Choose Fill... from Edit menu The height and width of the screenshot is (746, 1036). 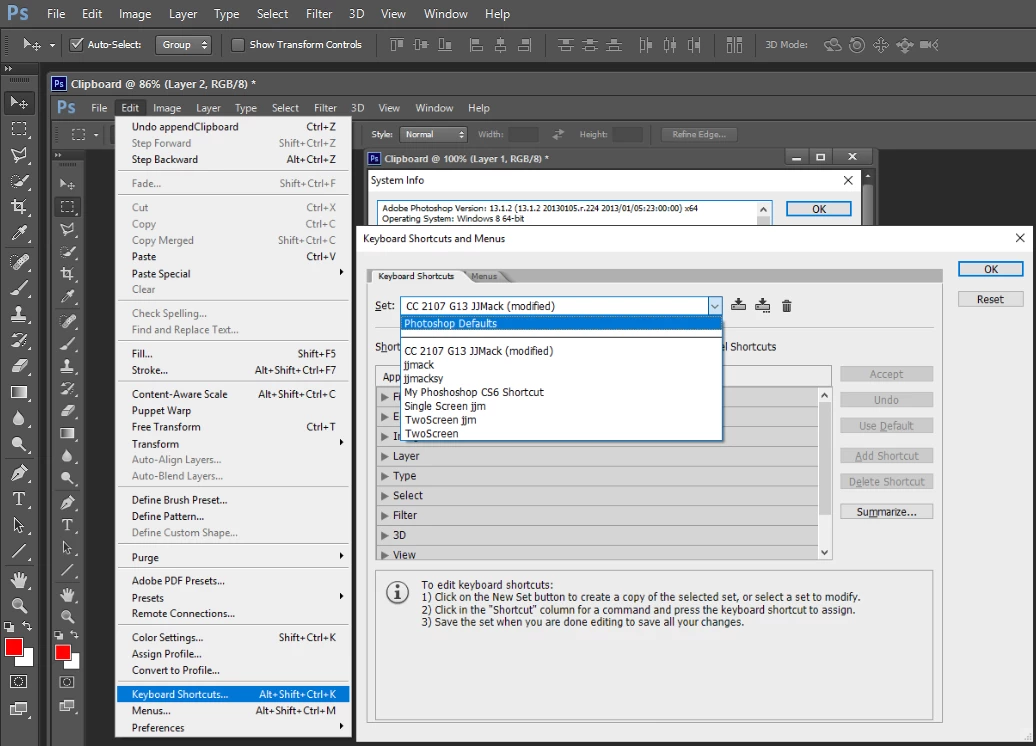tap(233, 354)
